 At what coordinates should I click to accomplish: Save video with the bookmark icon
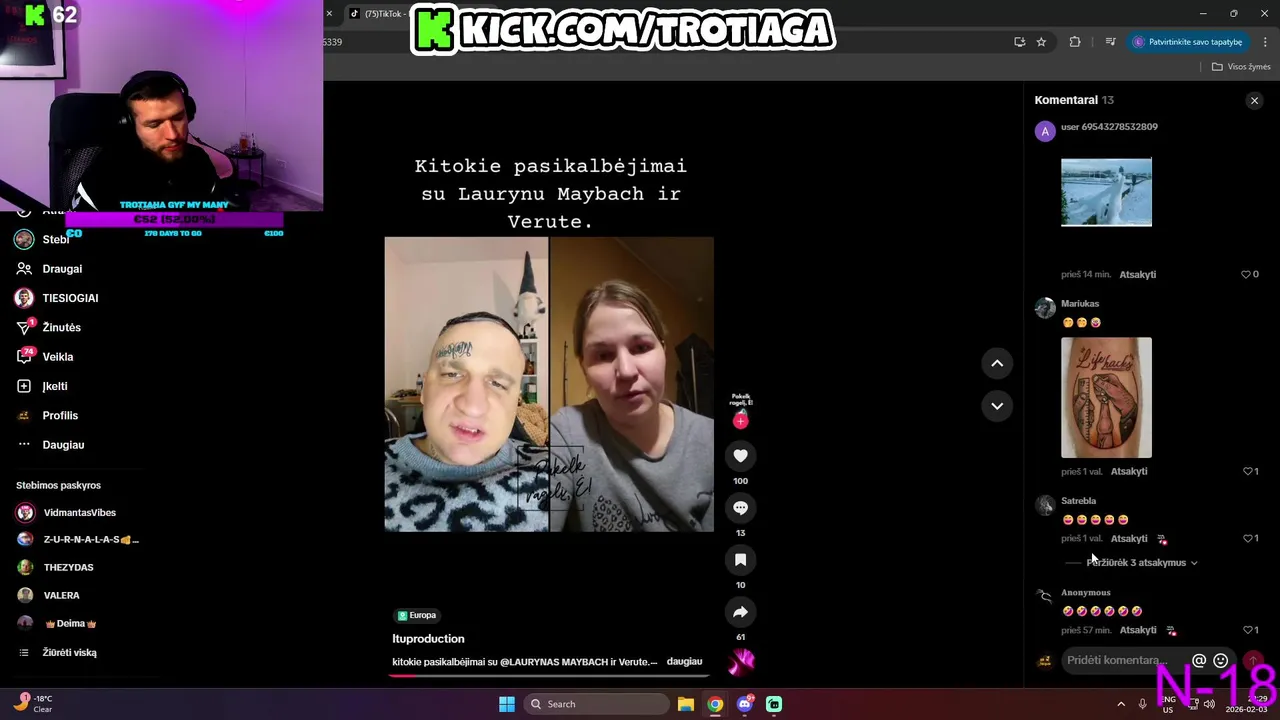[x=740, y=560]
